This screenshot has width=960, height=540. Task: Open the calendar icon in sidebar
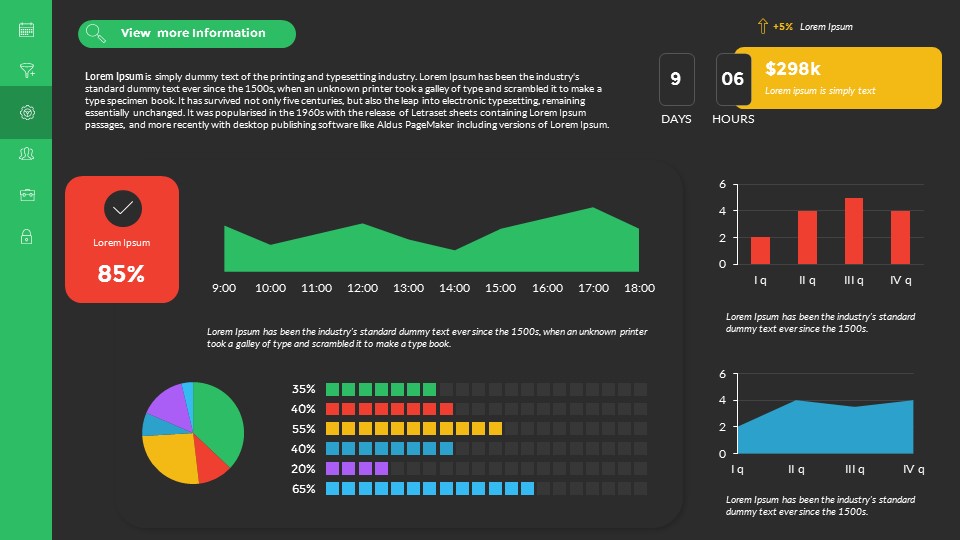[26, 29]
